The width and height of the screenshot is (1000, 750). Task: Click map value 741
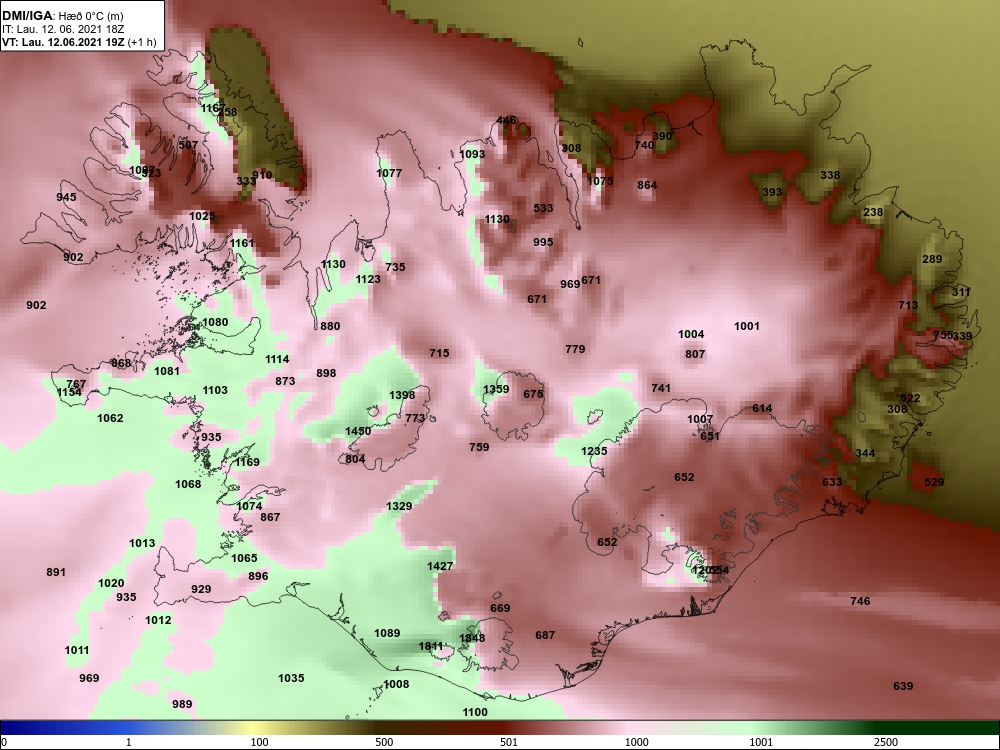661,388
